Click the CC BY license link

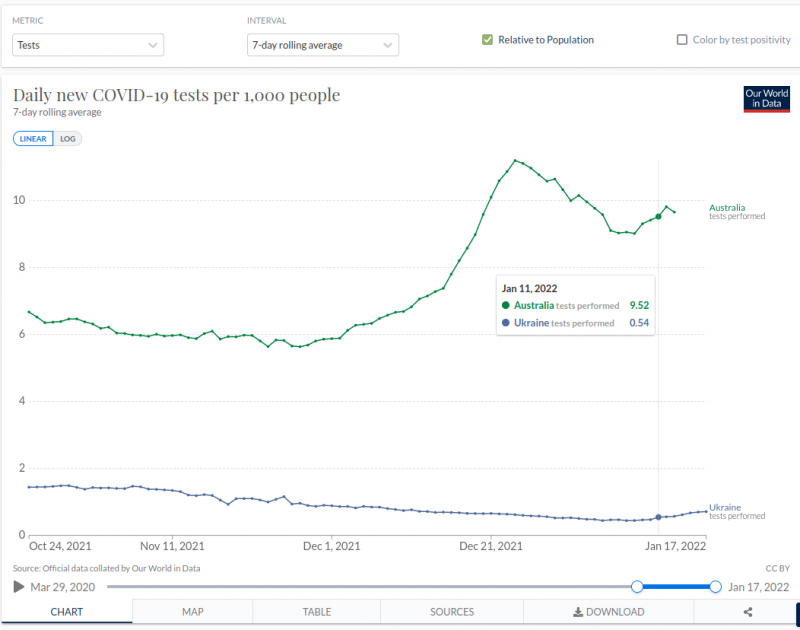coord(776,568)
